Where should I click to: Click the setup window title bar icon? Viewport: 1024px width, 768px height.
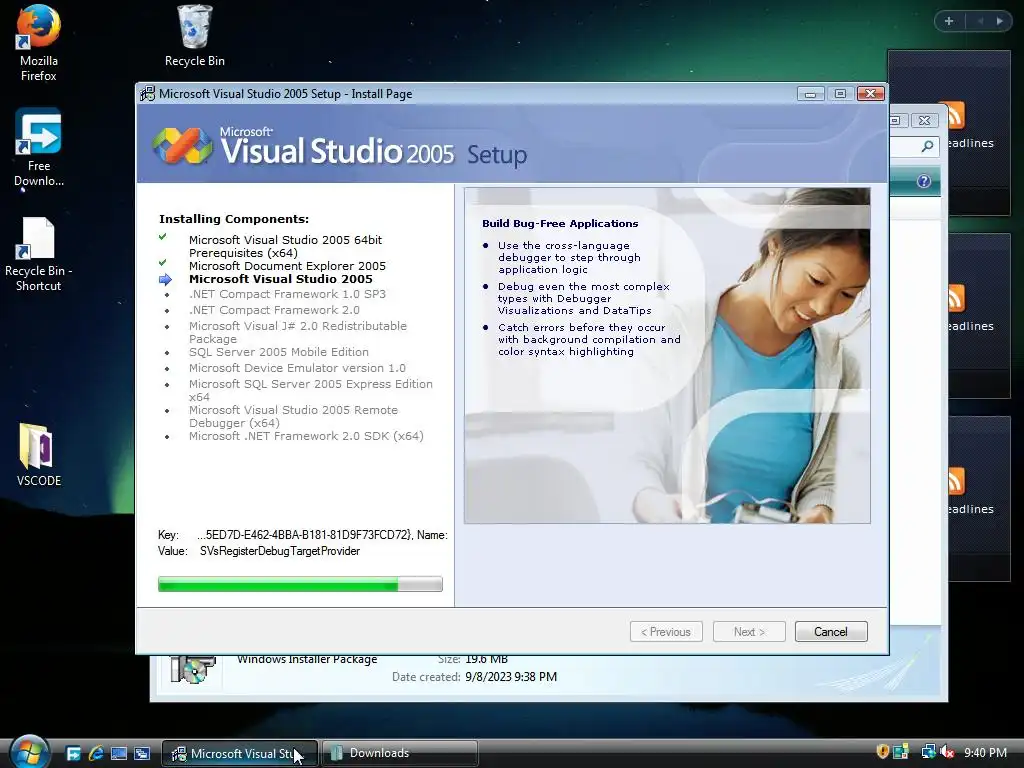coord(148,93)
